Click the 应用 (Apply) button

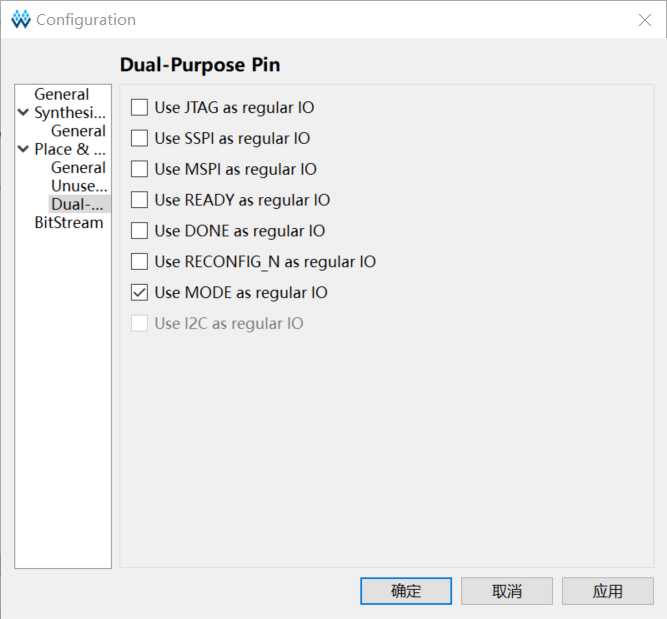pyautogui.click(x=607, y=591)
